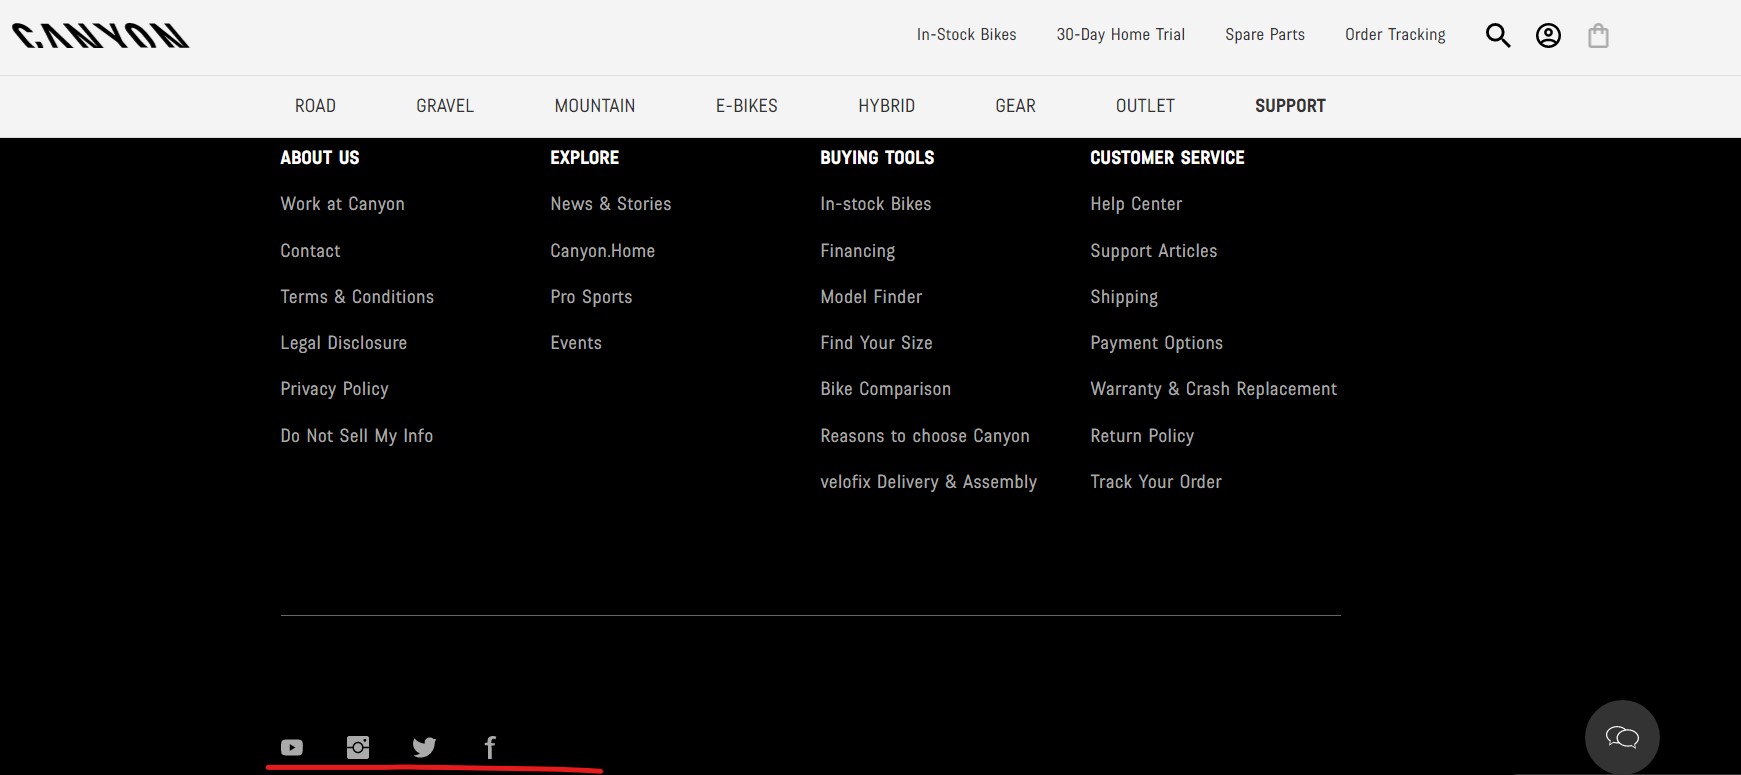Open Pro Sports link
Screen dimensions: 1741x775
pyautogui.click(x=591, y=297)
